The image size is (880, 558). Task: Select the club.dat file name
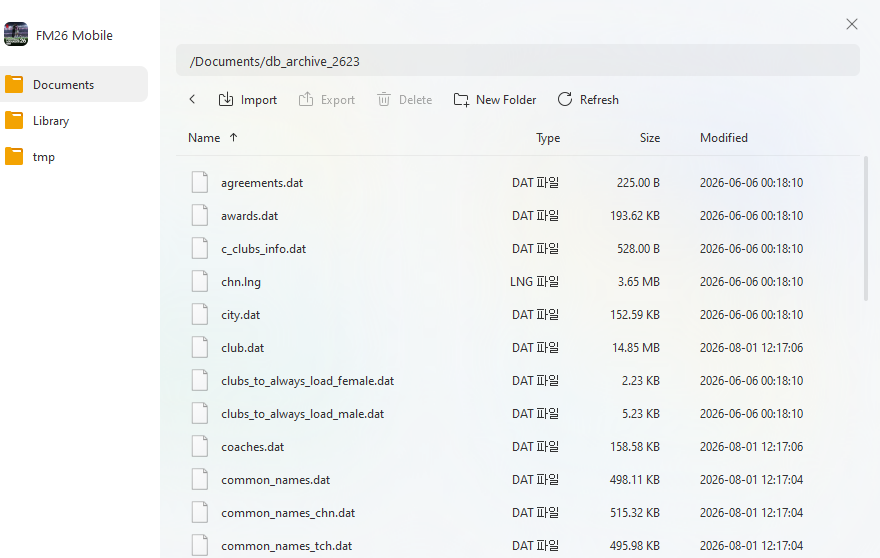pos(242,347)
